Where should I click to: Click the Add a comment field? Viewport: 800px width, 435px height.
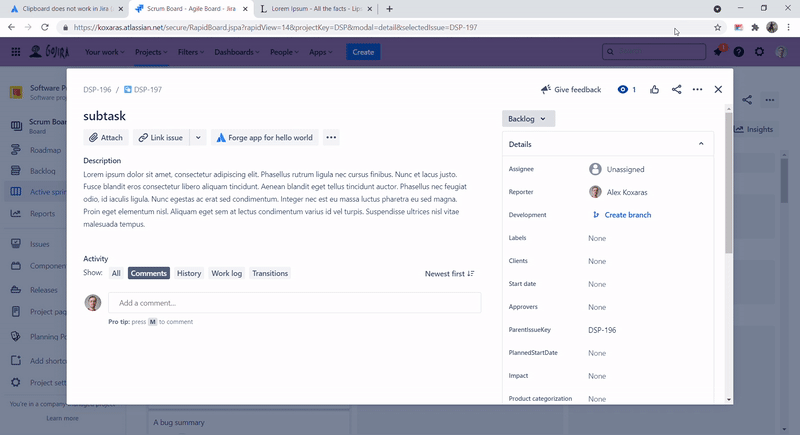(x=294, y=303)
